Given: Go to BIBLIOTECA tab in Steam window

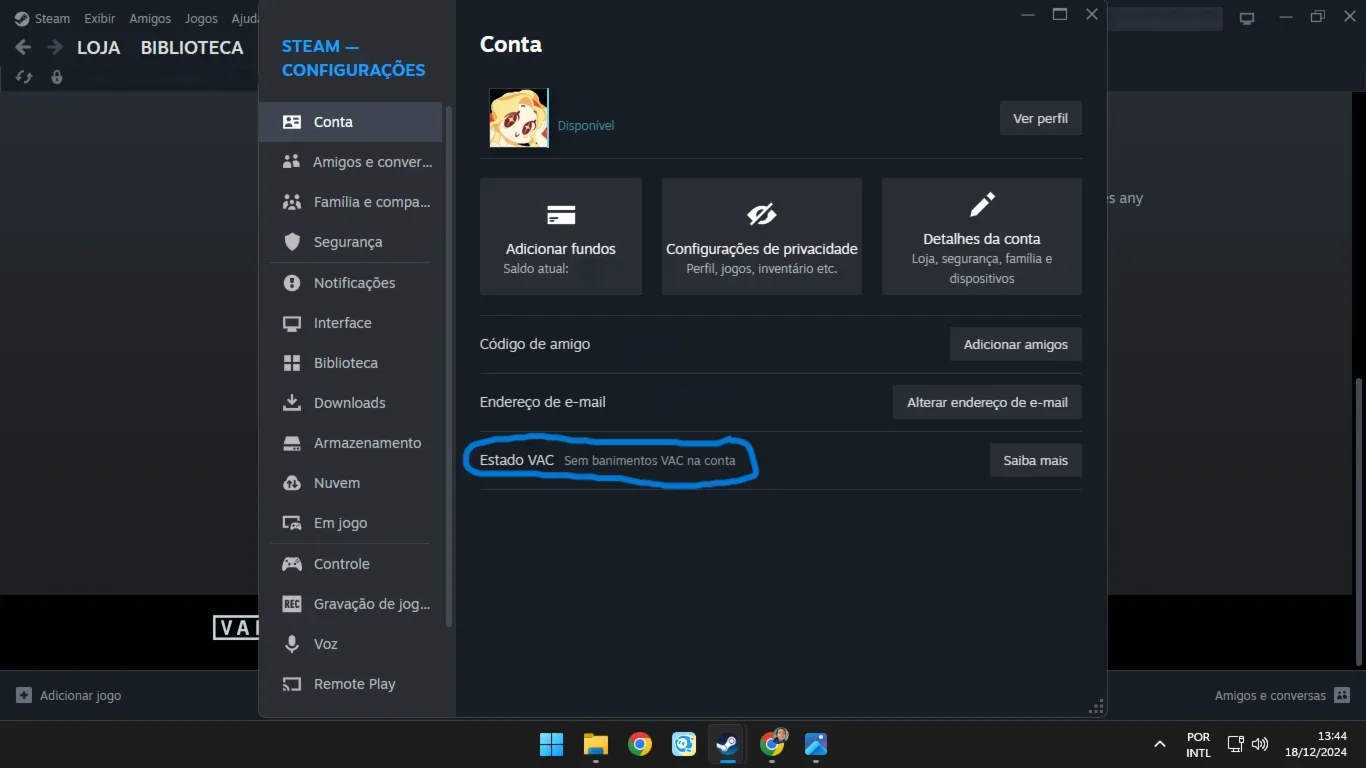Looking at the screenshot, I should point(192,47).
